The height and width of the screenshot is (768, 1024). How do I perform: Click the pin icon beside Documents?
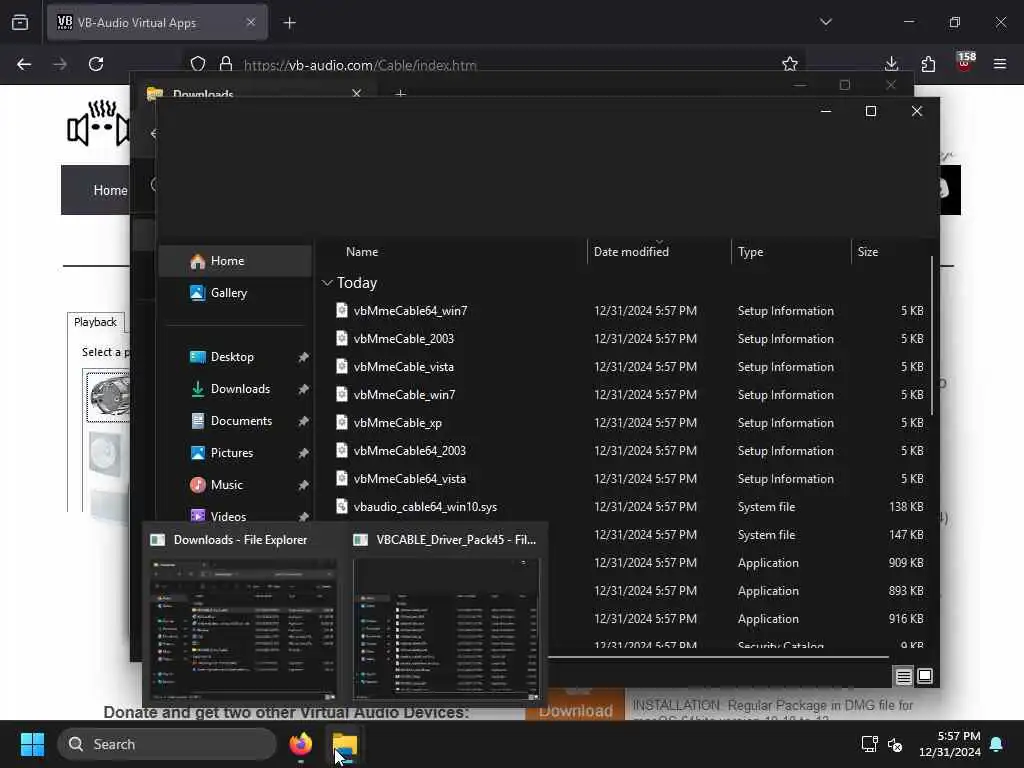tap(303, 421)
